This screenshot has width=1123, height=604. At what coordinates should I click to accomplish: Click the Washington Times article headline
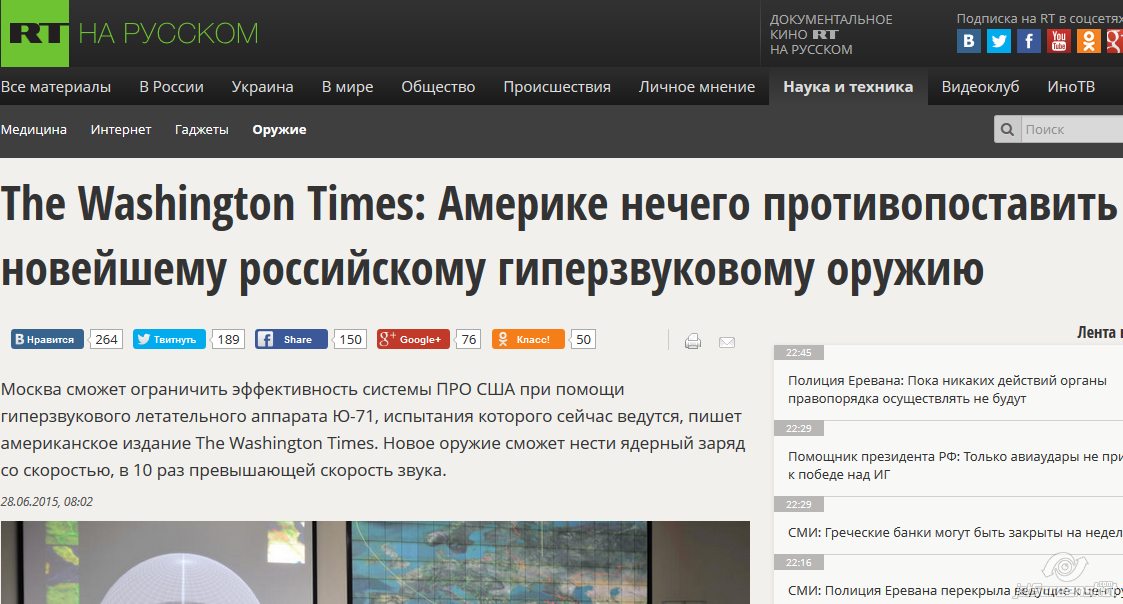[x=559, y=236]
